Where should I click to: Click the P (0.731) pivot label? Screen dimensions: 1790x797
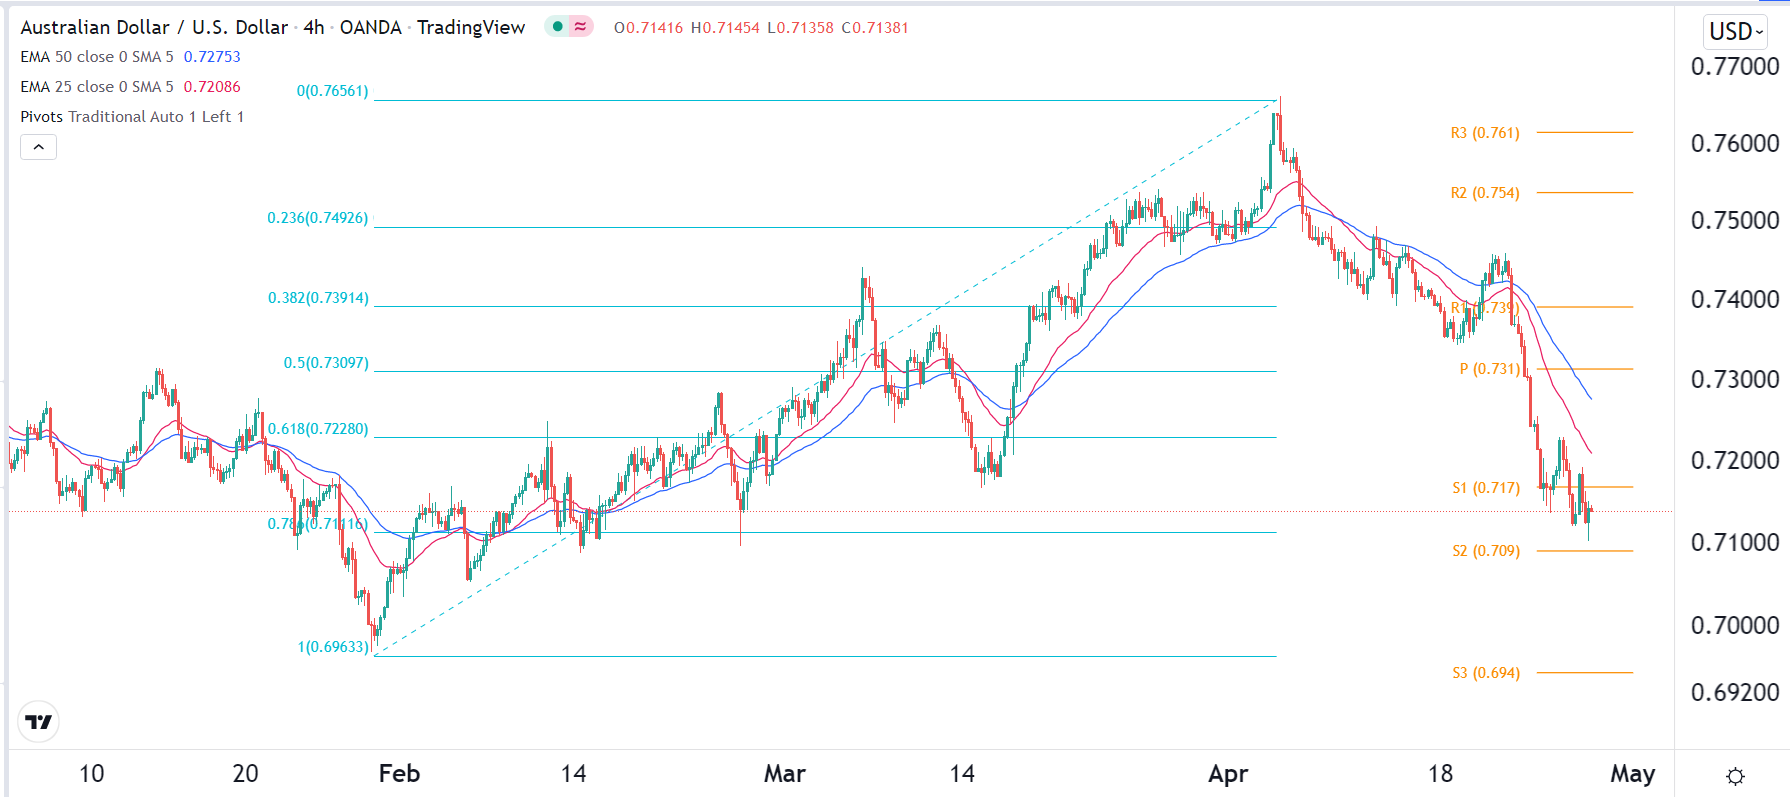click(1489, 369)
